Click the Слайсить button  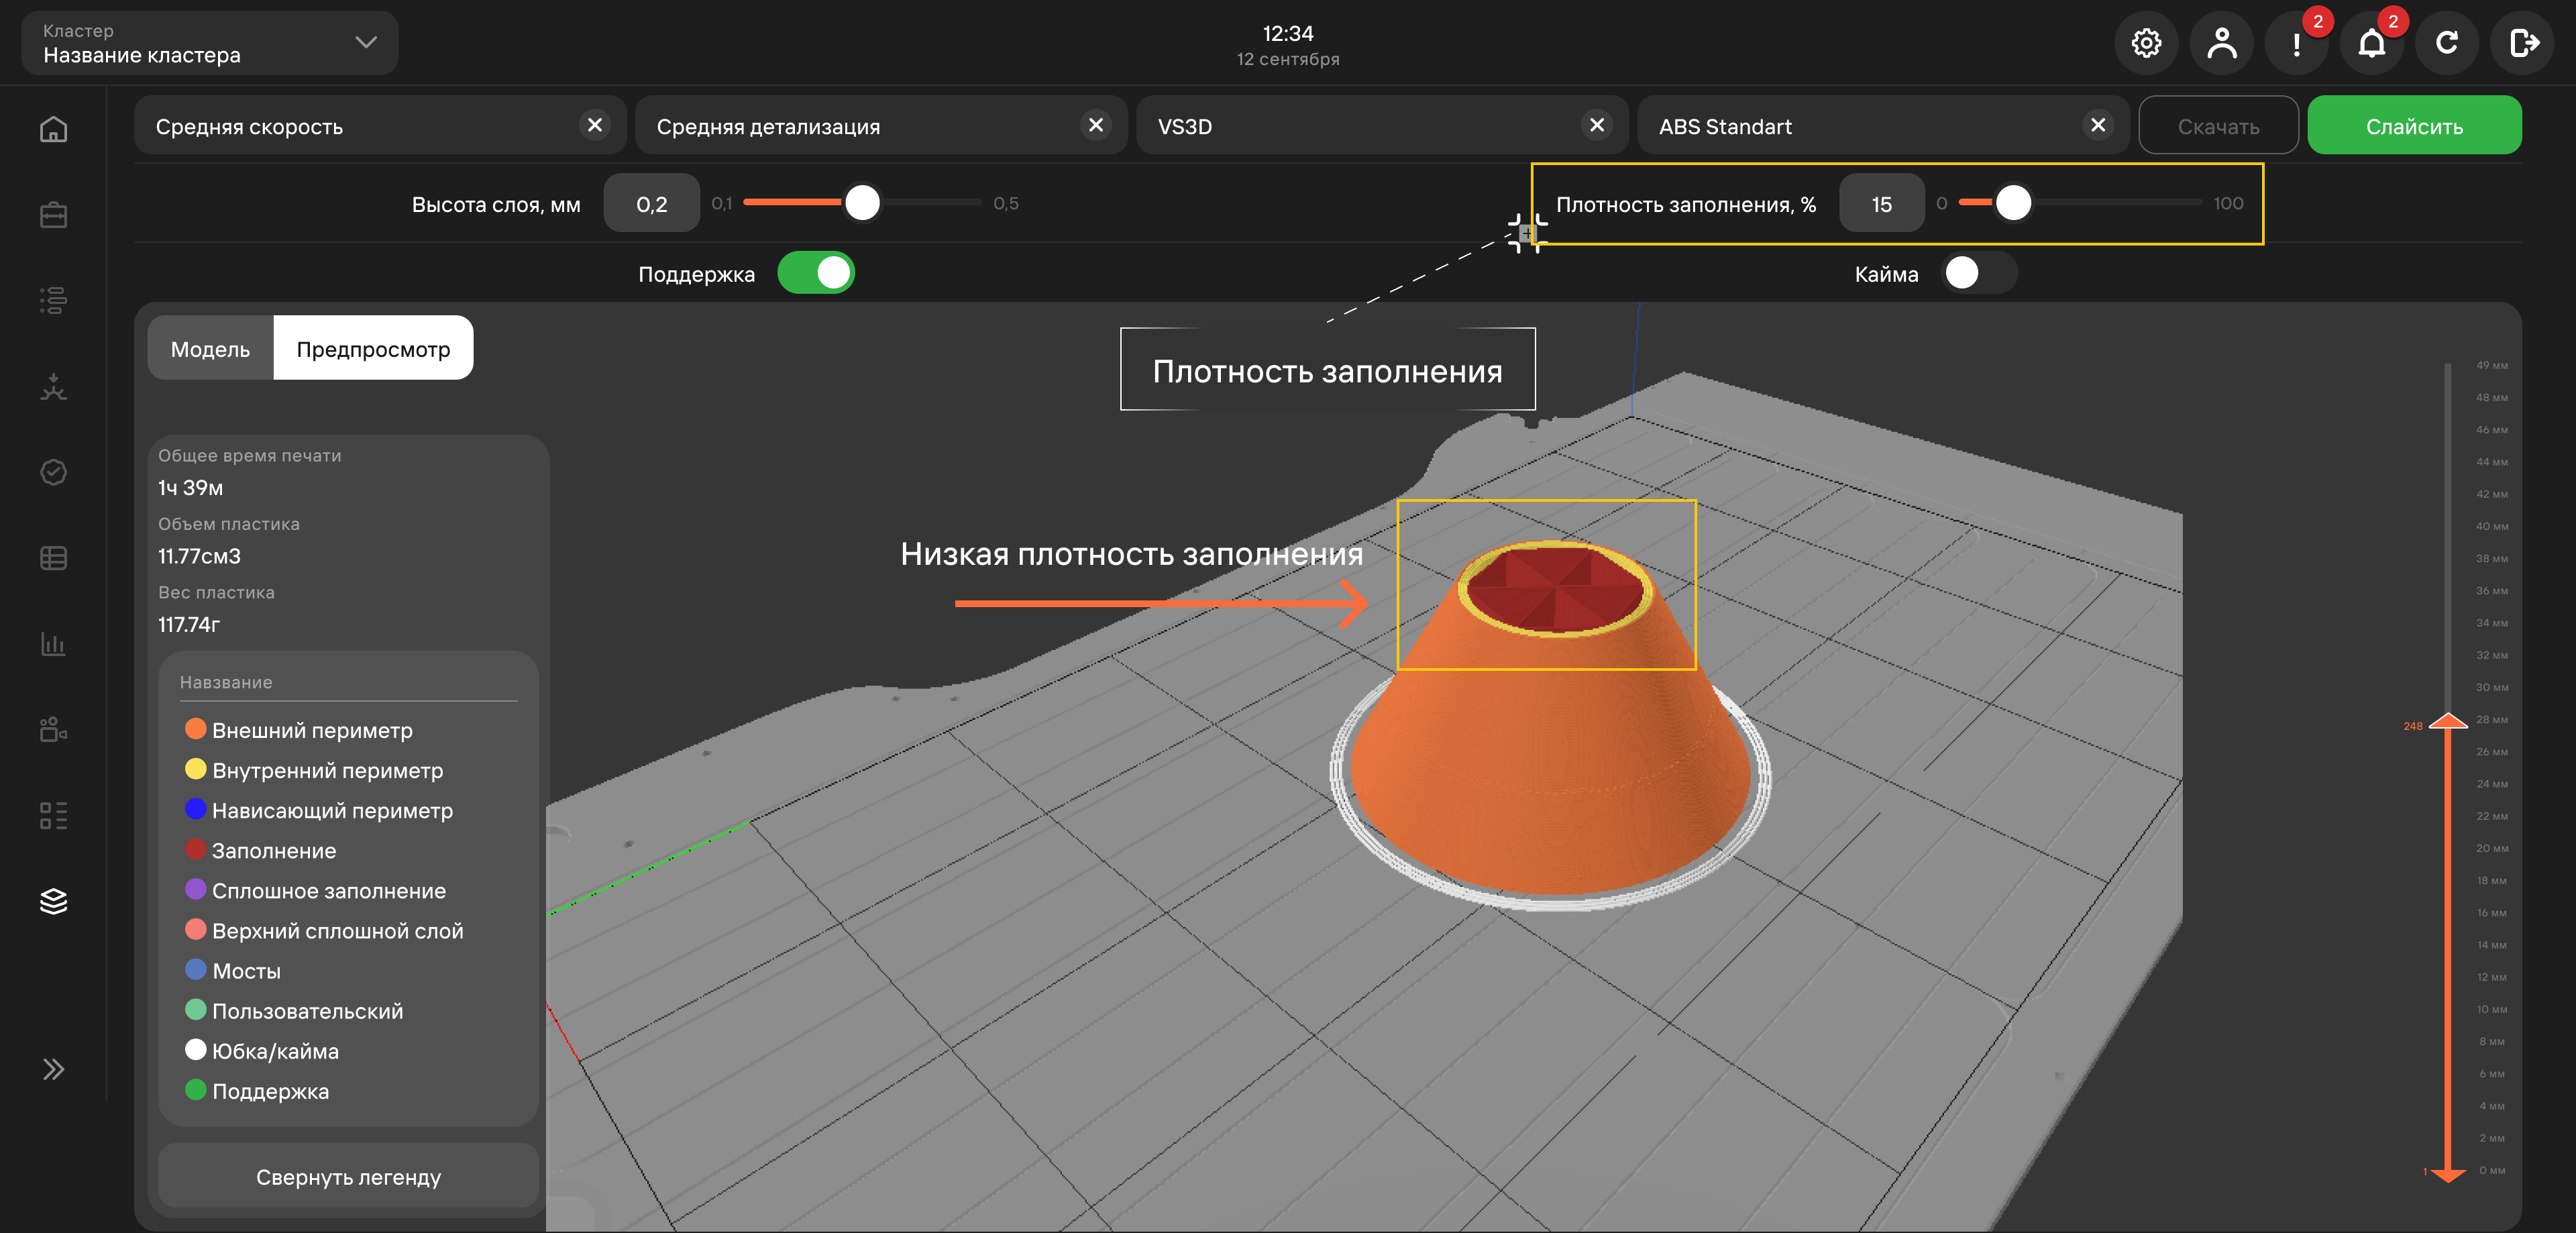pyautogui.click(x=2414, y=126)
